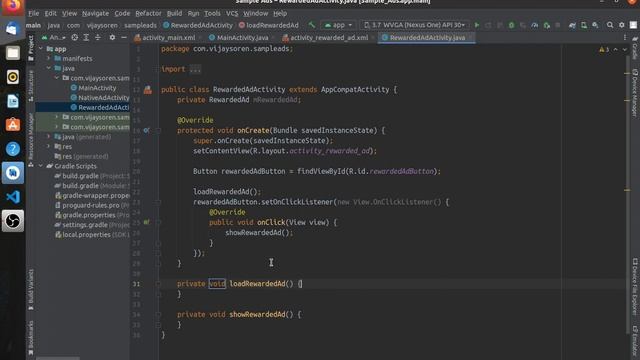Click the Stop icon in the run toolbar
The image size is (640, 360).
click(558, 25)
